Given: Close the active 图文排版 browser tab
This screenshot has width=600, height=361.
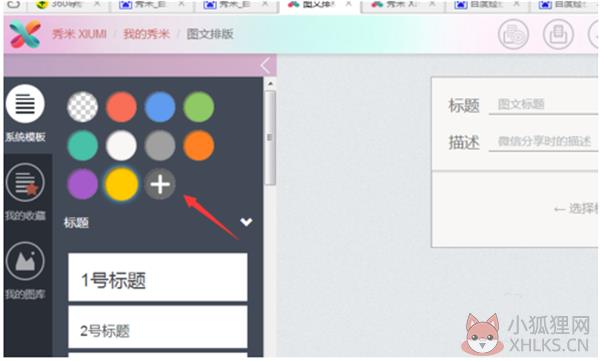Looking at the screenshot, I should tap(349, 5).
